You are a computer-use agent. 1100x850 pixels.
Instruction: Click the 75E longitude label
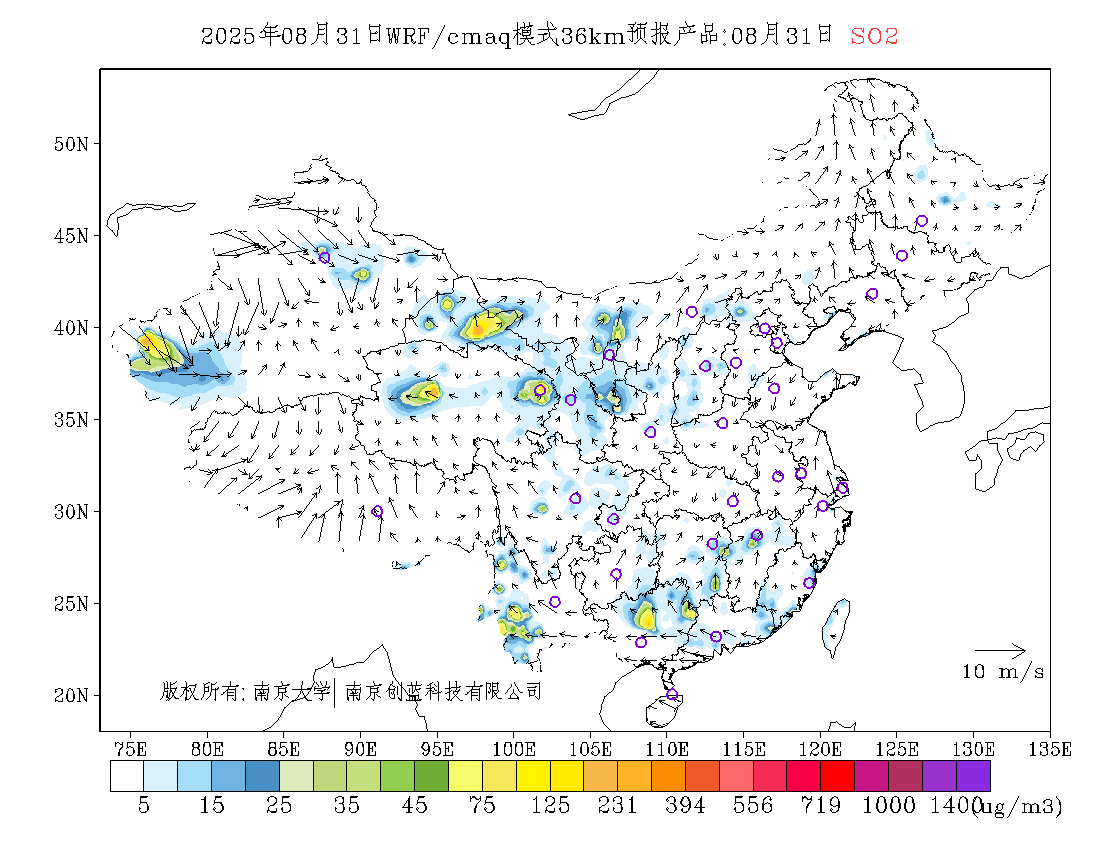point(130,749)
